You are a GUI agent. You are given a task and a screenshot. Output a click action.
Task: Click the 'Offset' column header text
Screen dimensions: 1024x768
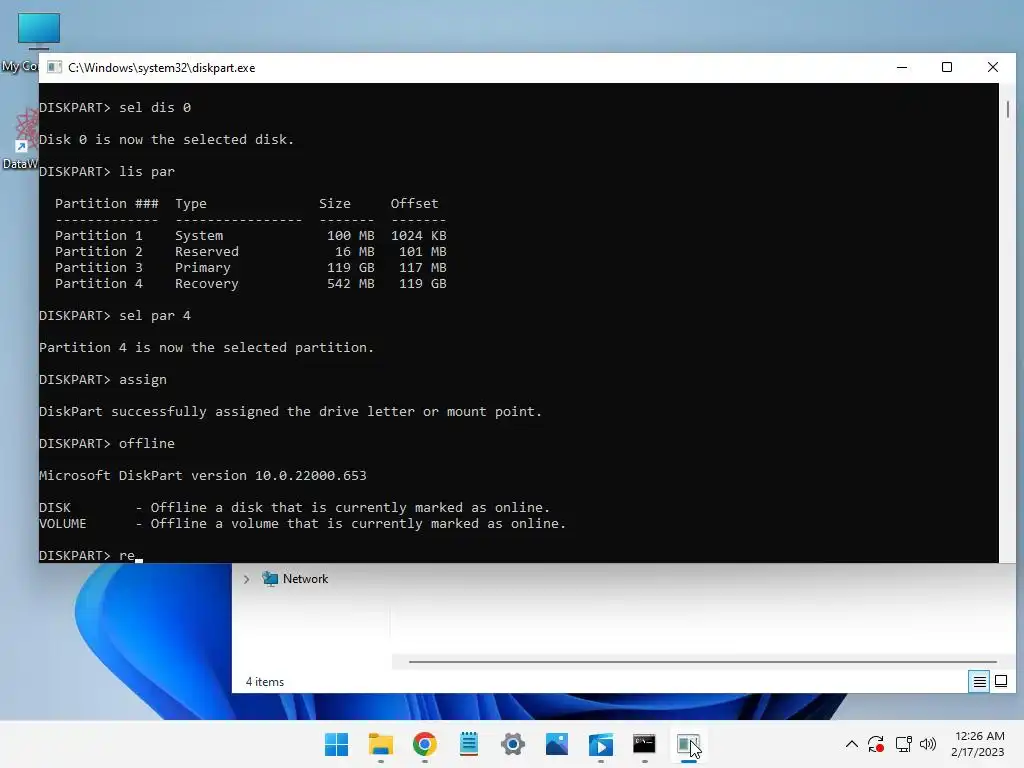[x=414, y=204]
